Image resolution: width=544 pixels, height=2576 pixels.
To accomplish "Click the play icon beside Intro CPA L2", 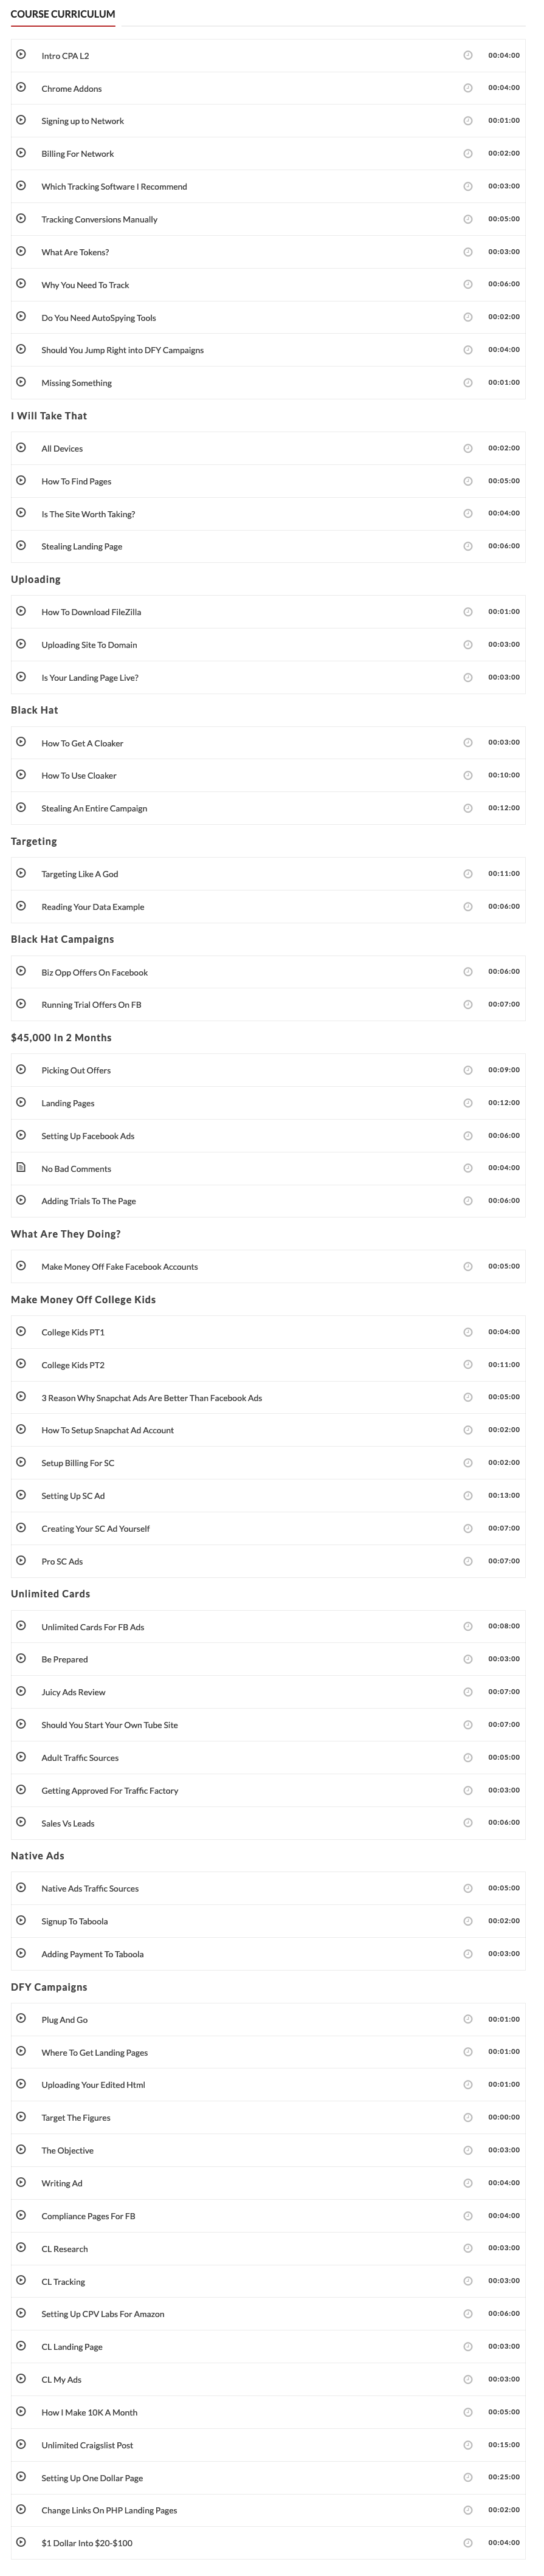I will [21, 55].
